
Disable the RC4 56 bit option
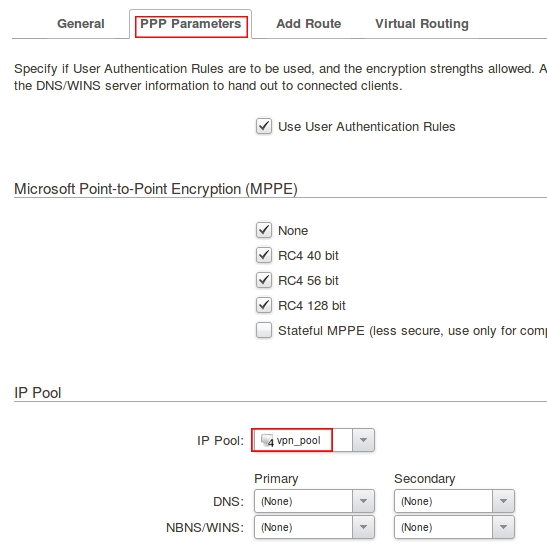pos(264,280)
